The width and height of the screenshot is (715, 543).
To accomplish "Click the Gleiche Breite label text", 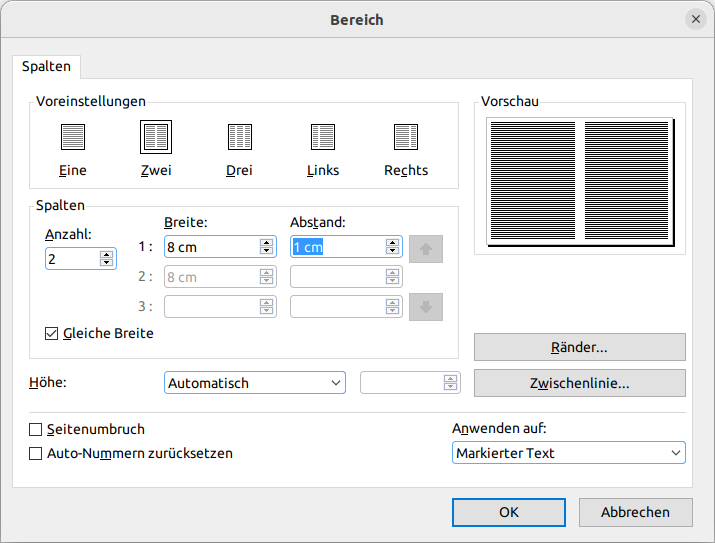I will [x=109, y=333].
